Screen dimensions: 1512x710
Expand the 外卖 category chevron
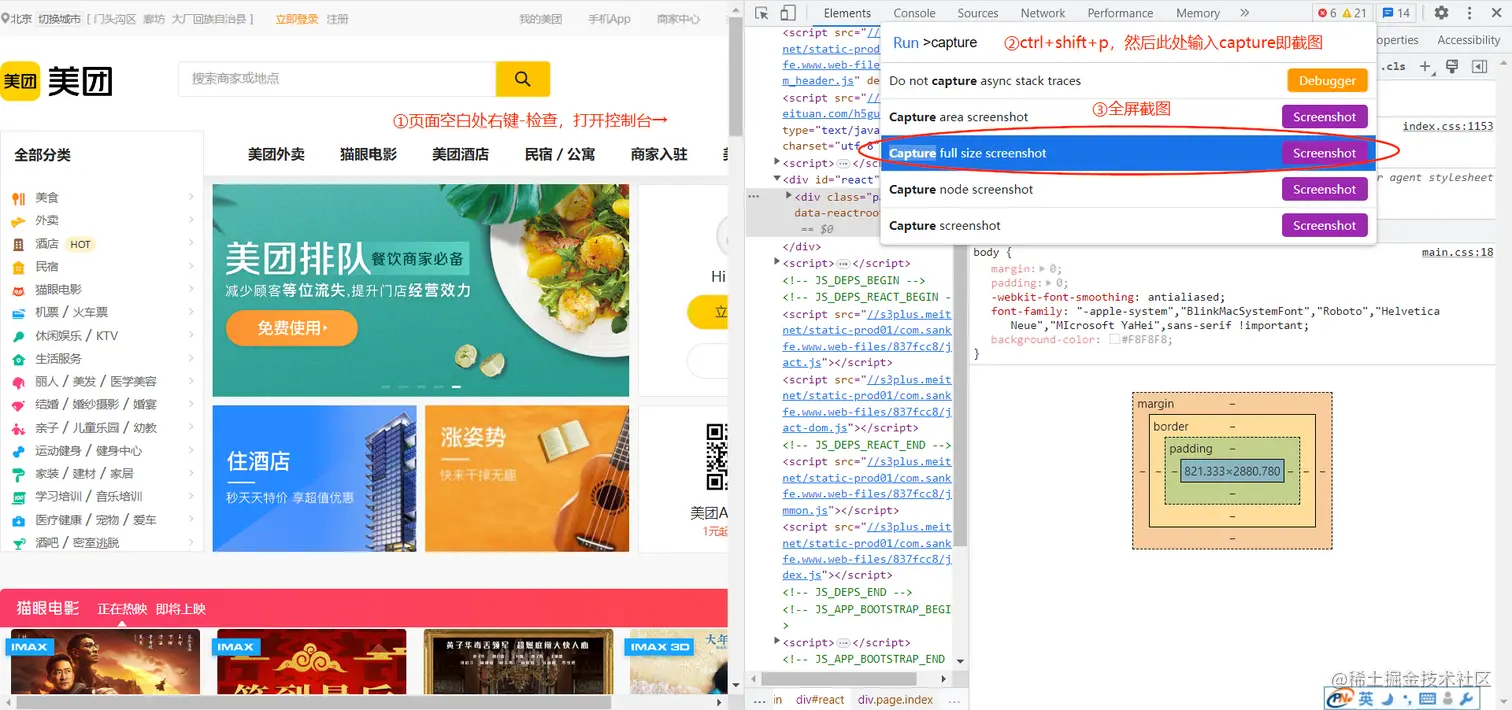coord(191,220)
